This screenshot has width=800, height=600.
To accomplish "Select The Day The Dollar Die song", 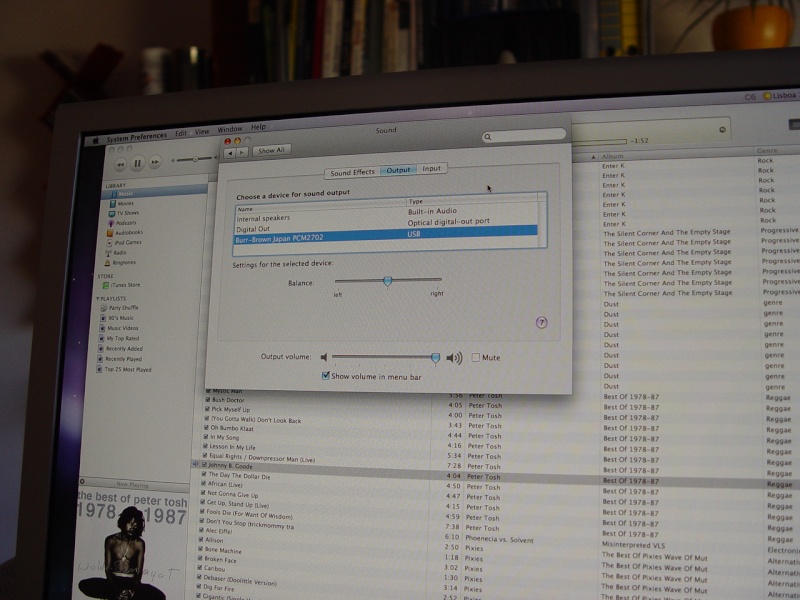I will (239, 475).
